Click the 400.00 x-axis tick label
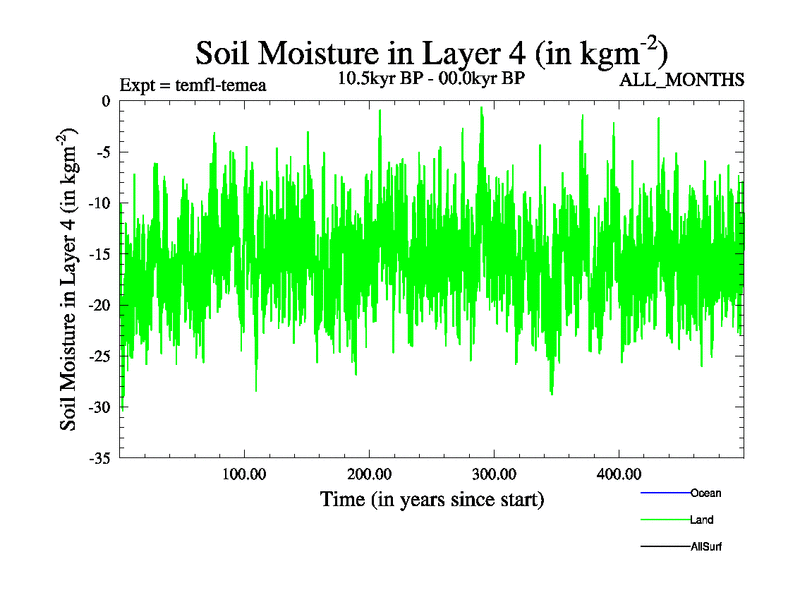Screen dimensions: 800x600 pyautogui.click(x=619, y=474)
